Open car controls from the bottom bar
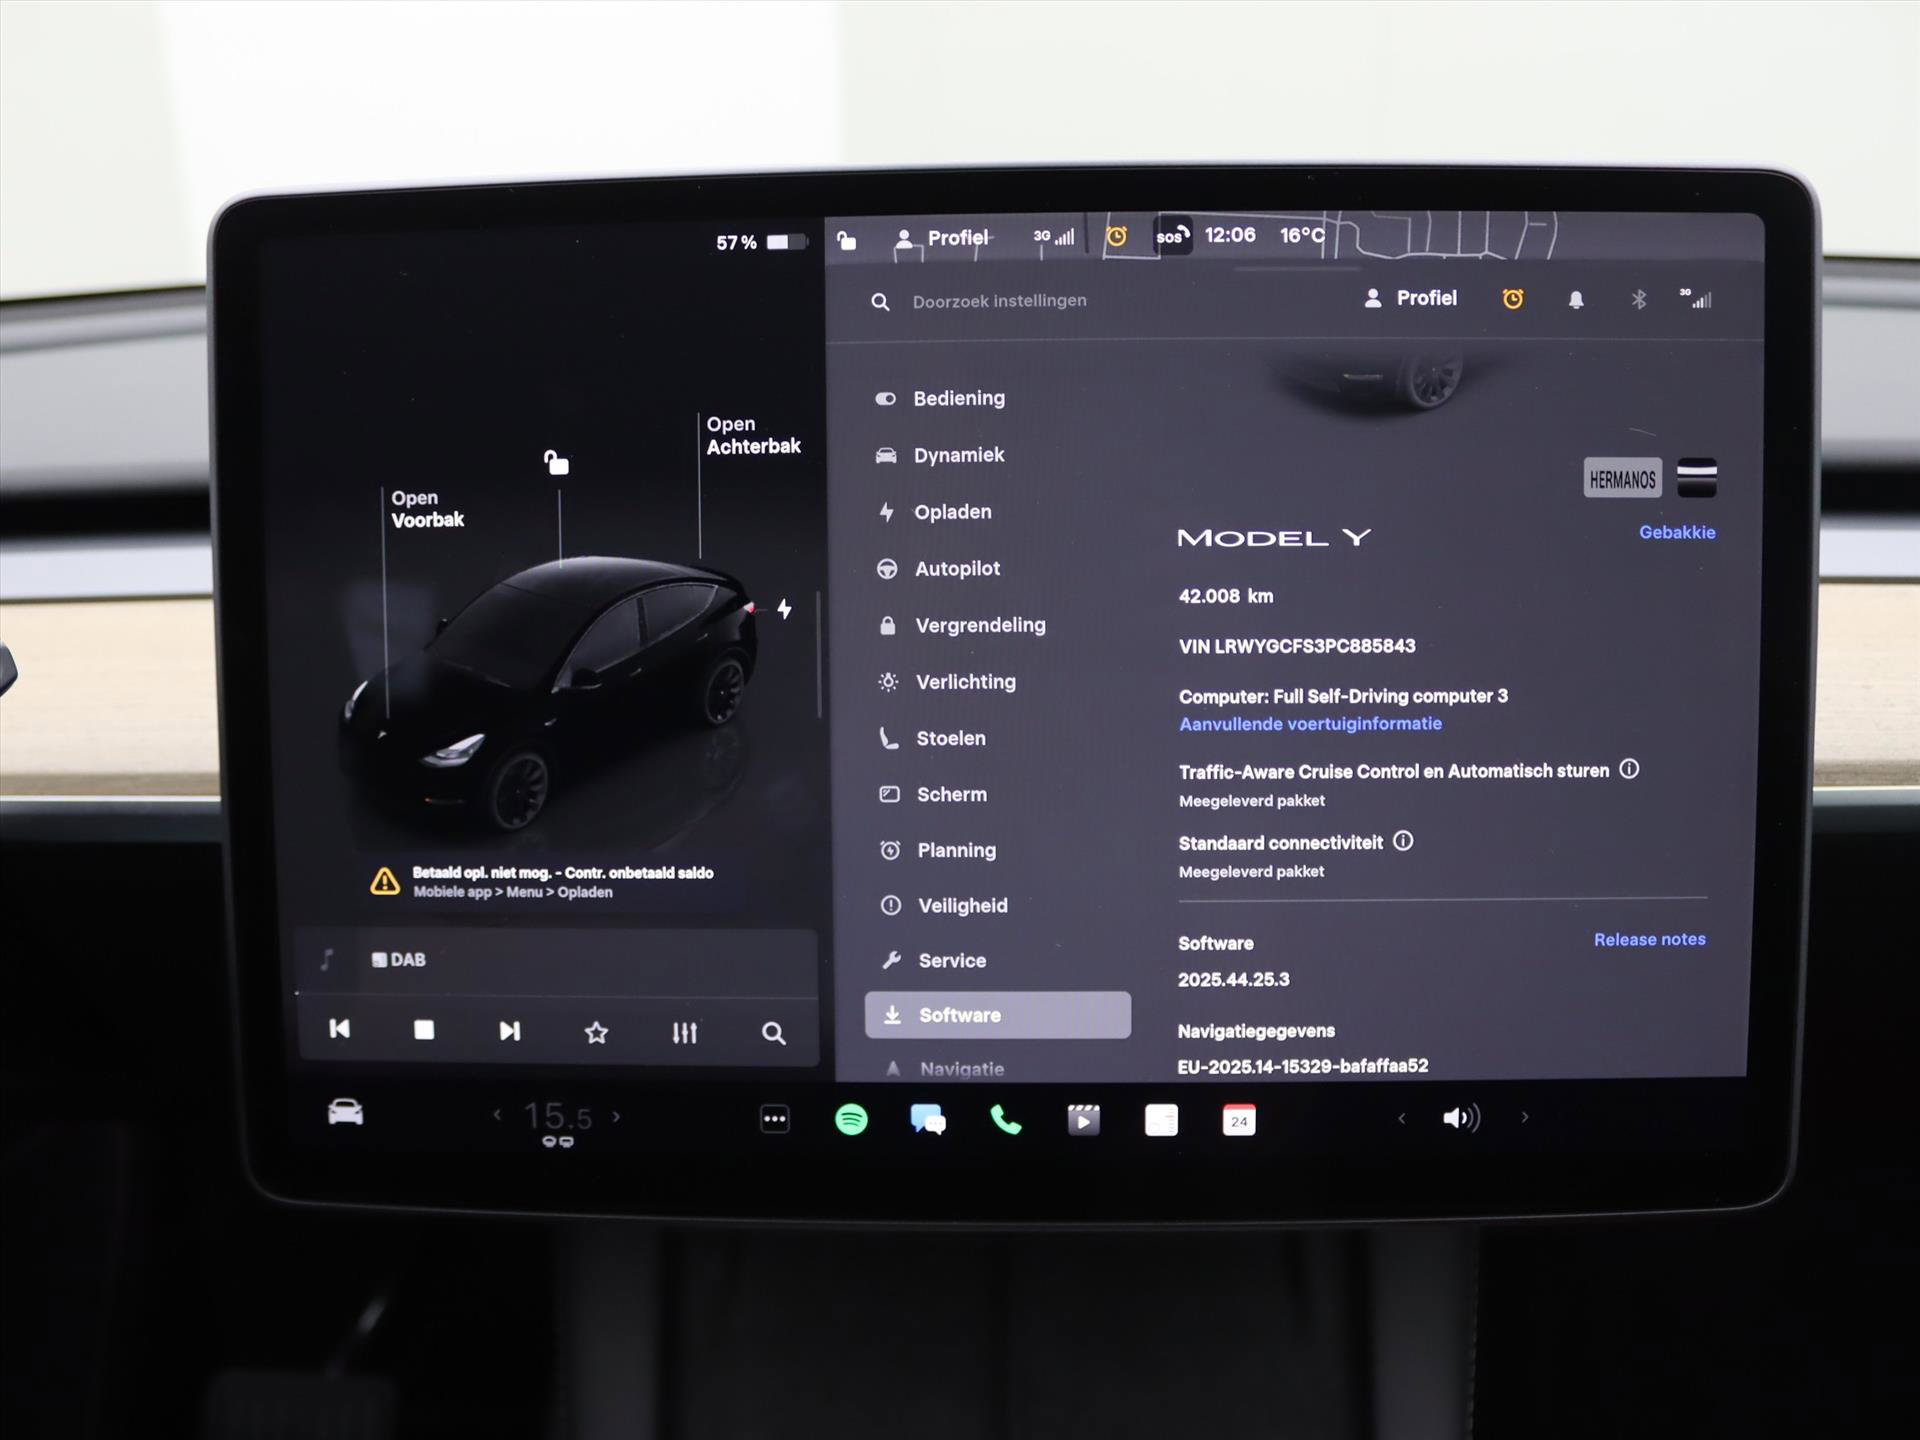The image size is (1920, 1440). pyautogui.click(x=346, y=1112)
